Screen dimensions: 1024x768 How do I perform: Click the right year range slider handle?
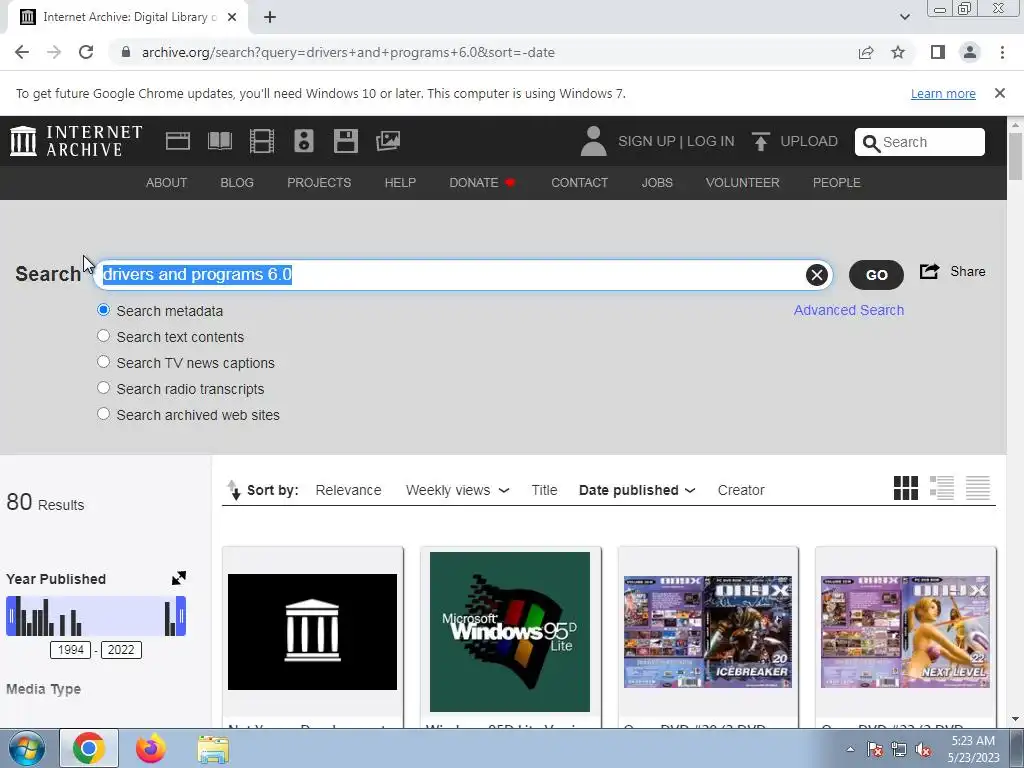click(181, 616)
